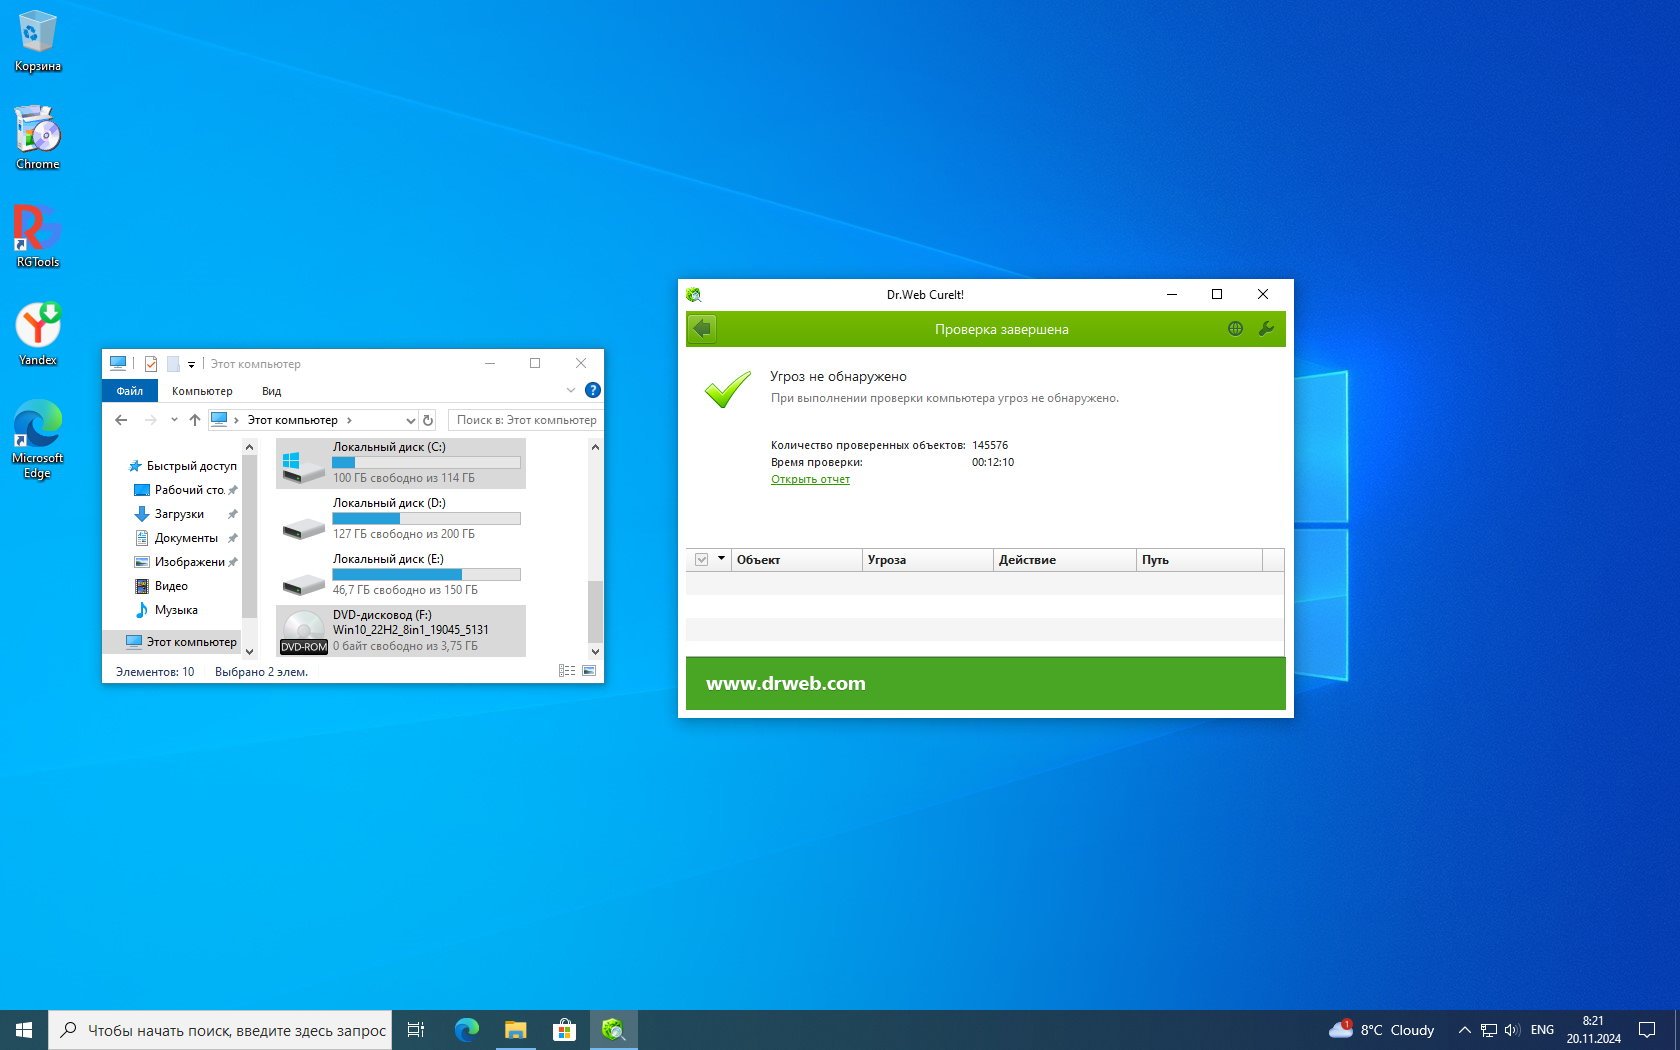The height and width of the screenshot is (1050, 1680).
Task: Click the green back arrow in Dr.Web
Action: (702, 329)
